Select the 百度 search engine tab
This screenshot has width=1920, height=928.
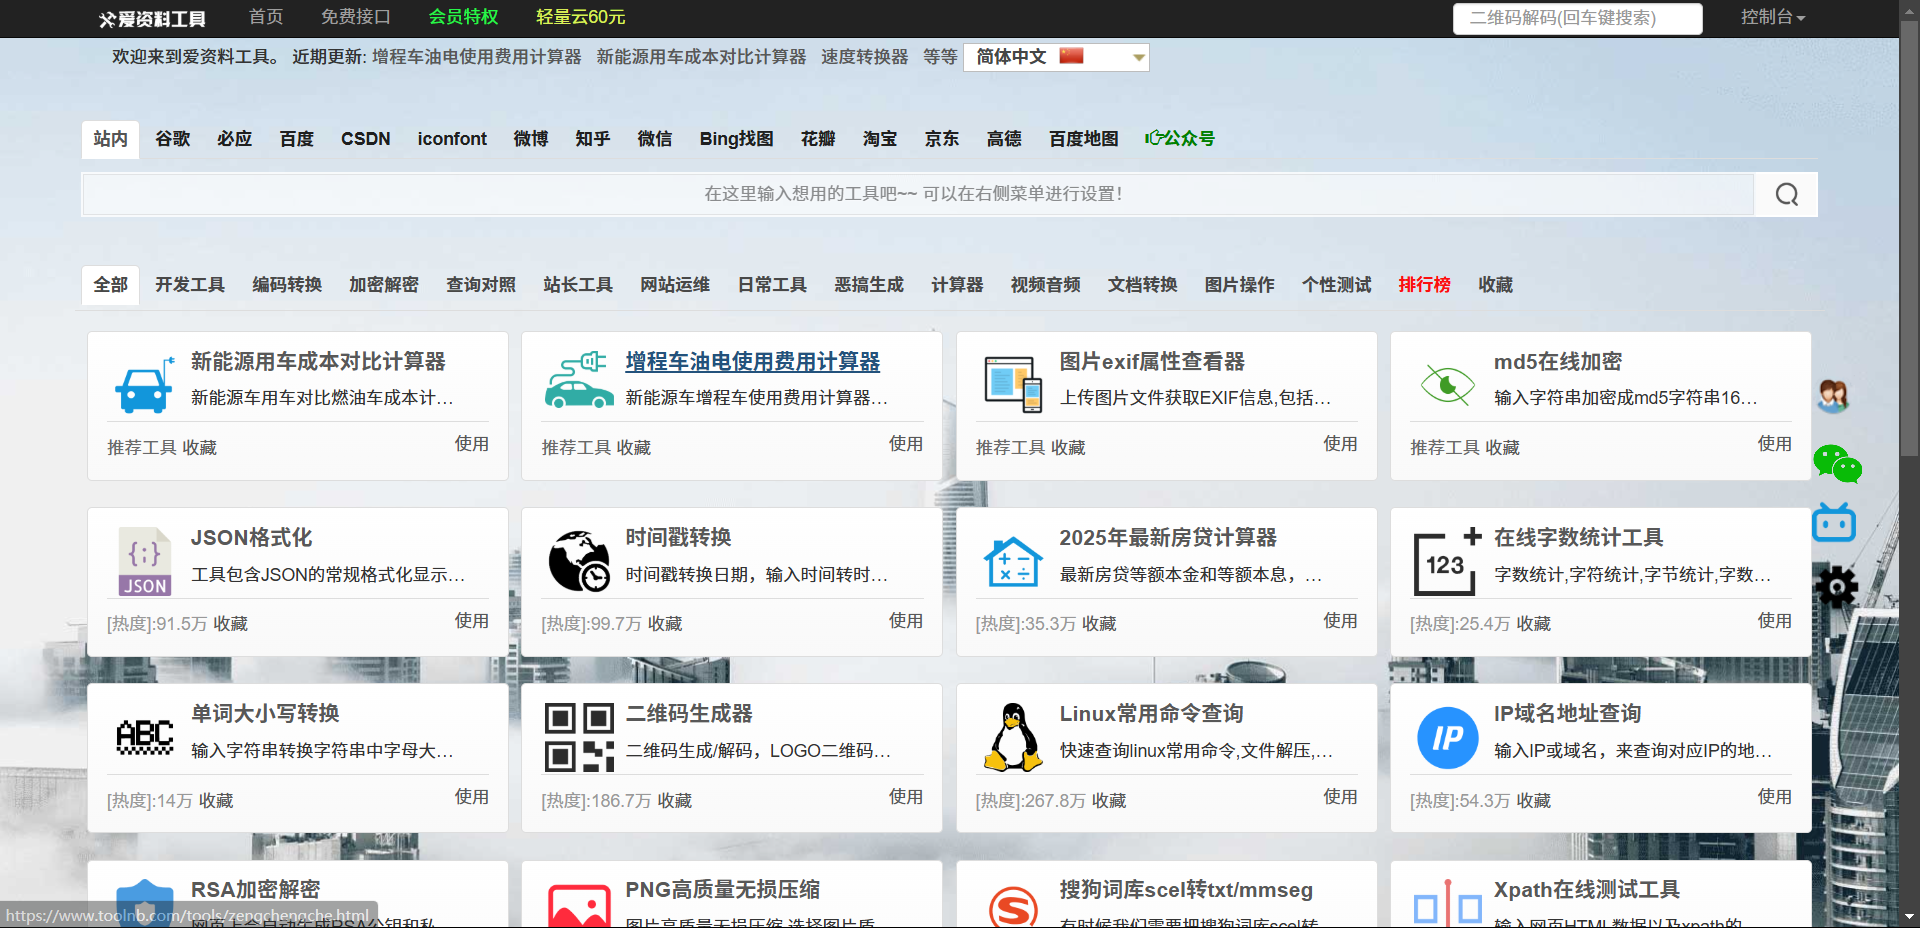point(296,139)
